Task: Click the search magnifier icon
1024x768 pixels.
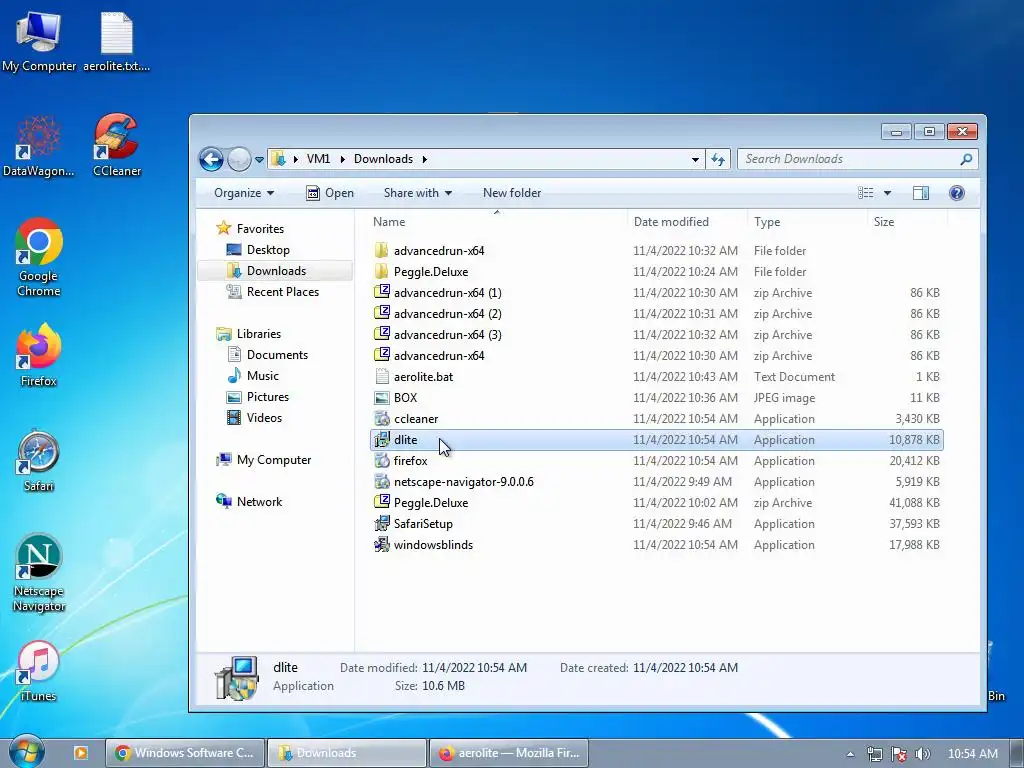Action: coord(966,159)
